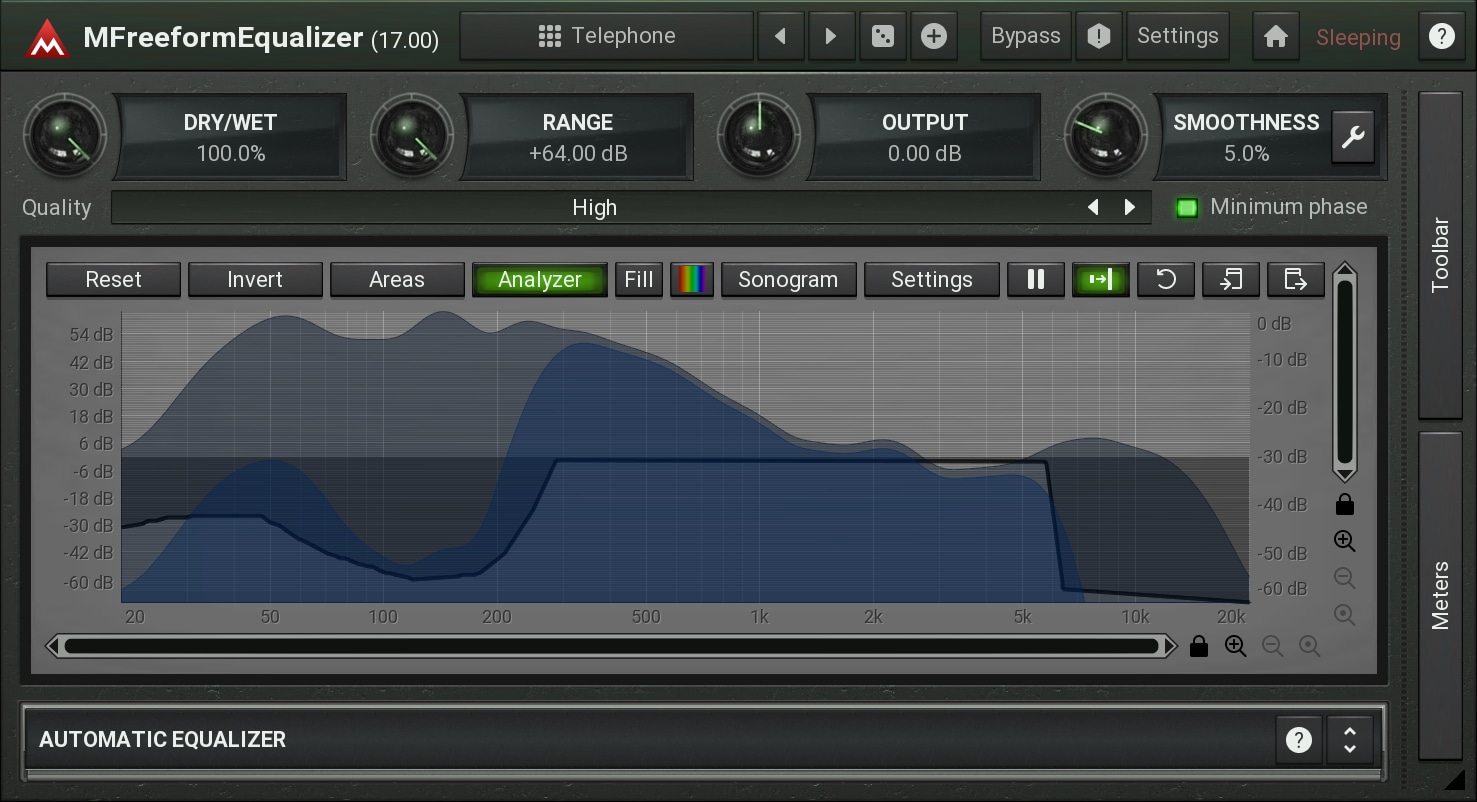This screenshot has width=1477, height=802.
Task: Click the vertical axis lock icon
Action: (x=1344, y=504)
